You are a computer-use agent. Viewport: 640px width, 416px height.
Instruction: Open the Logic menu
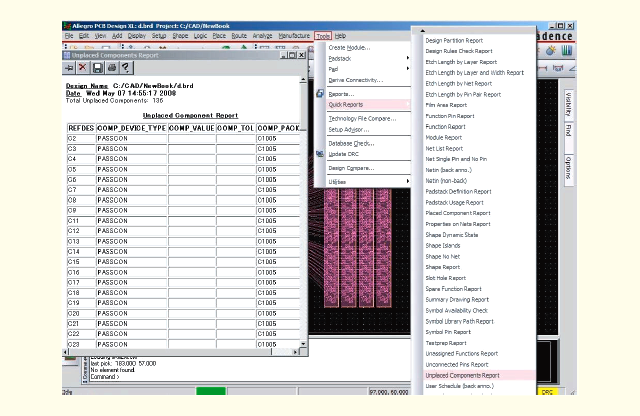[200, 36]
